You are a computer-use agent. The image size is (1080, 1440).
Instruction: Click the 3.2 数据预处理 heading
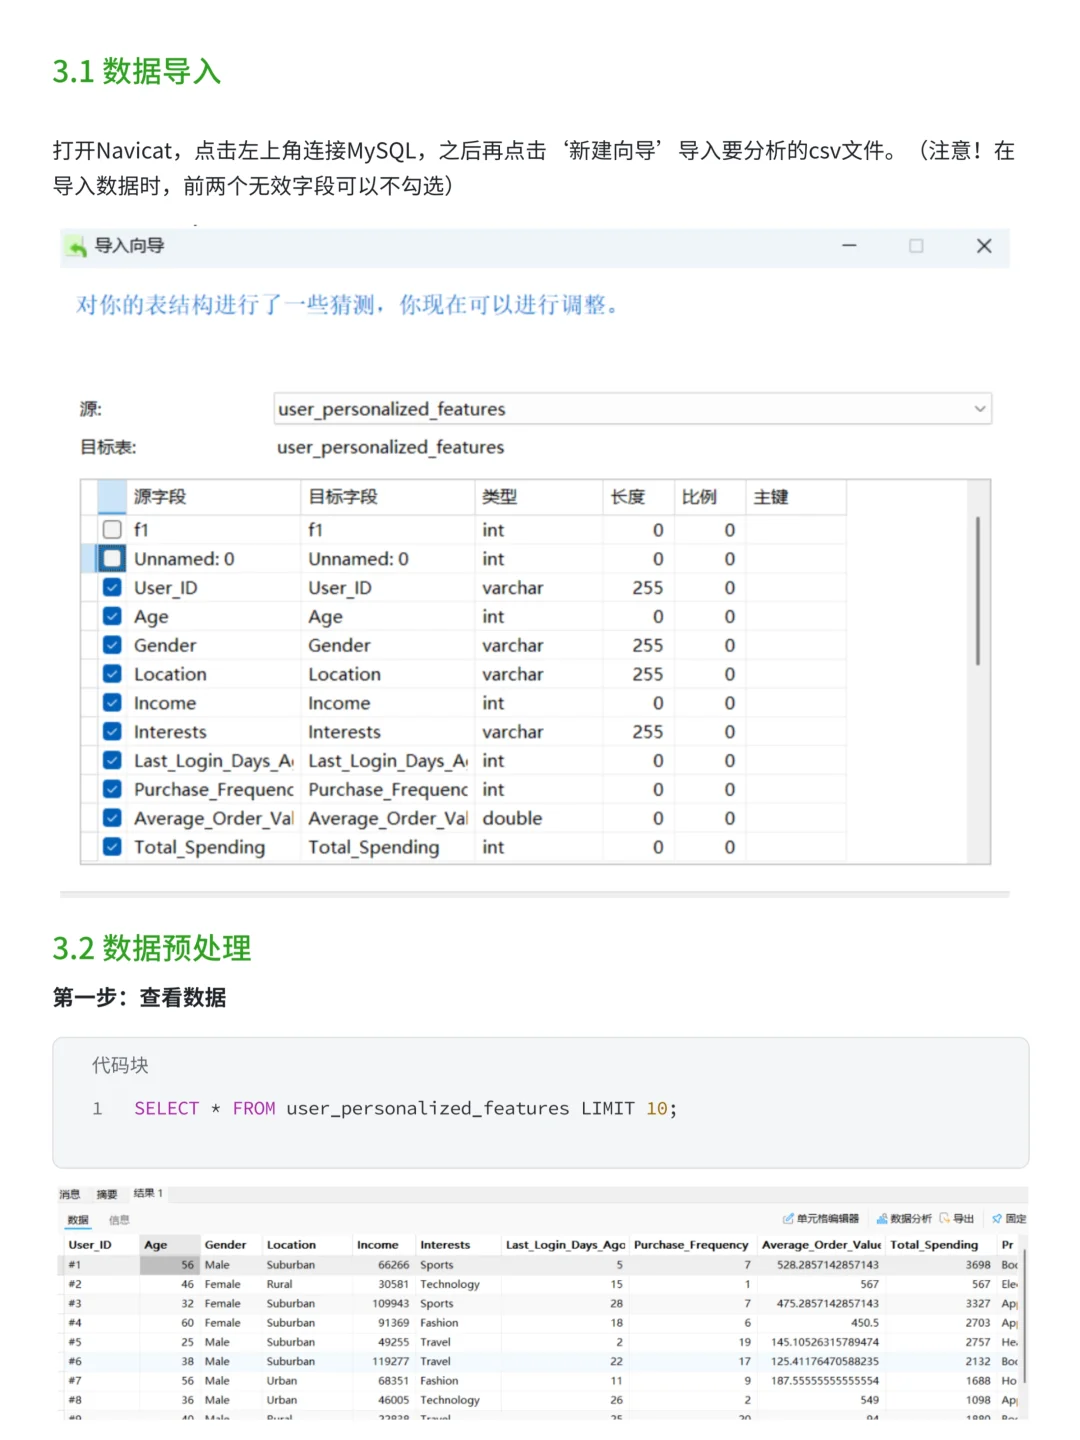pos(152,948)
